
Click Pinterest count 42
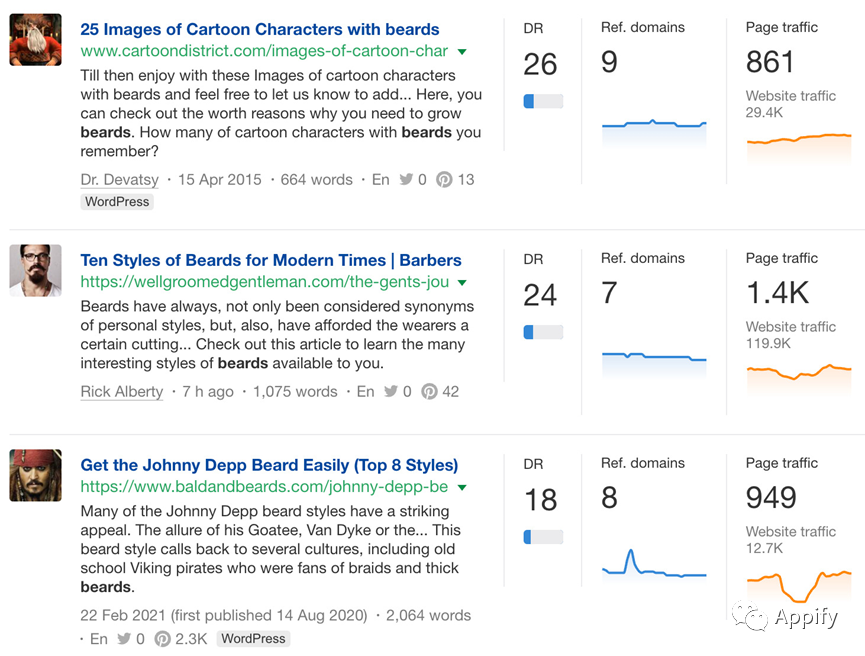pos(451,392)
